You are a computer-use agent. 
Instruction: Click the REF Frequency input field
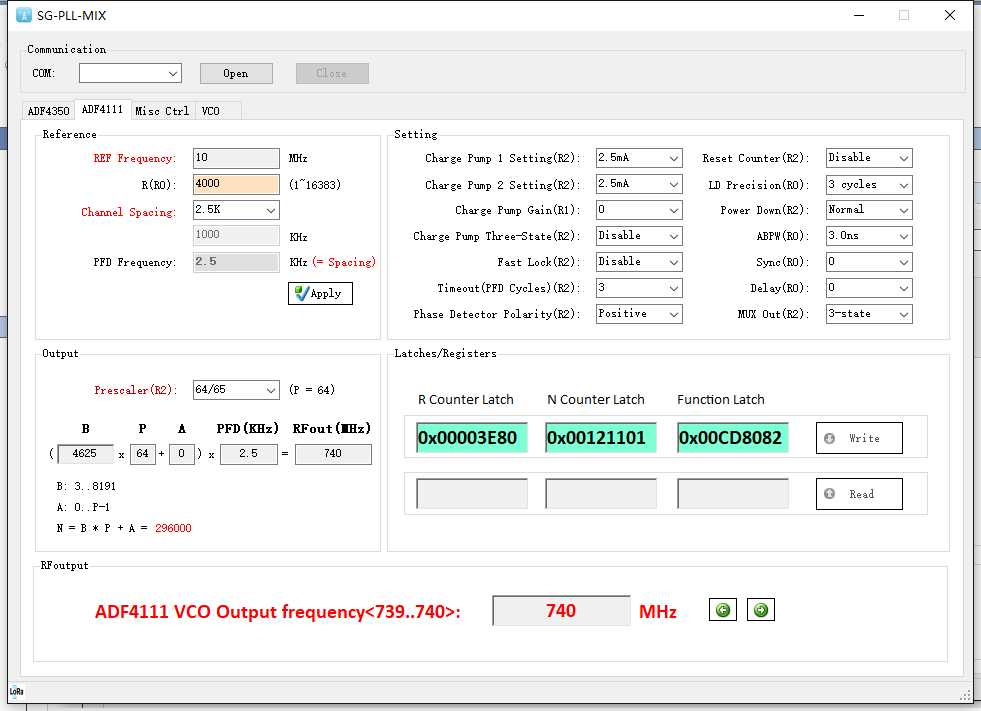236,158
